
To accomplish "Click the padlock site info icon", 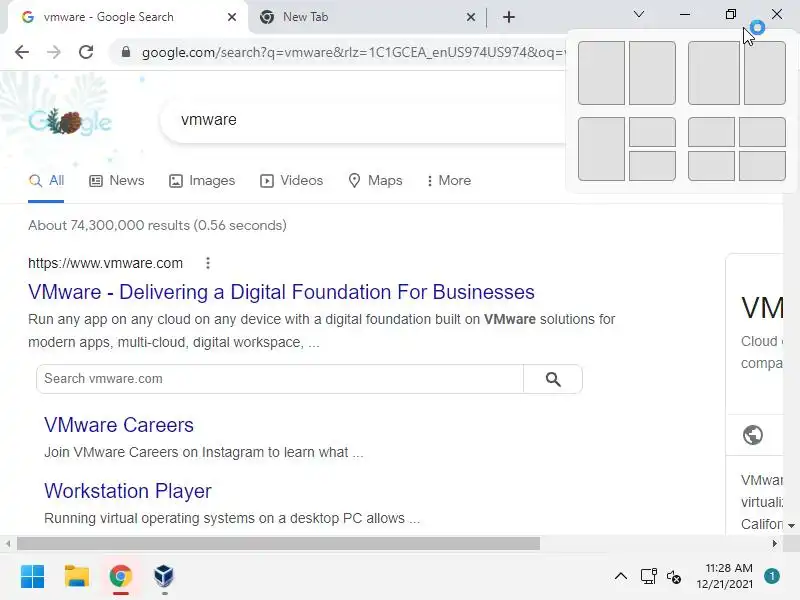I will (x=126, y=52).
